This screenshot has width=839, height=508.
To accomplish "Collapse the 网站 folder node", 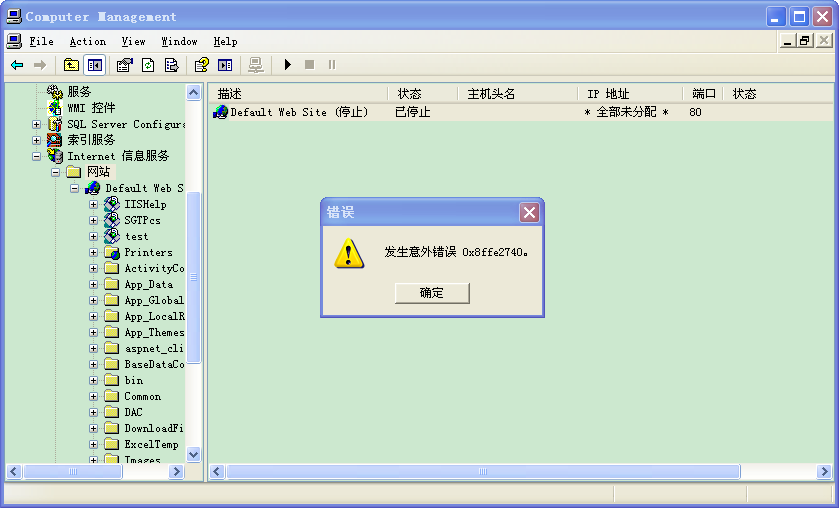I will click(56, 172).
